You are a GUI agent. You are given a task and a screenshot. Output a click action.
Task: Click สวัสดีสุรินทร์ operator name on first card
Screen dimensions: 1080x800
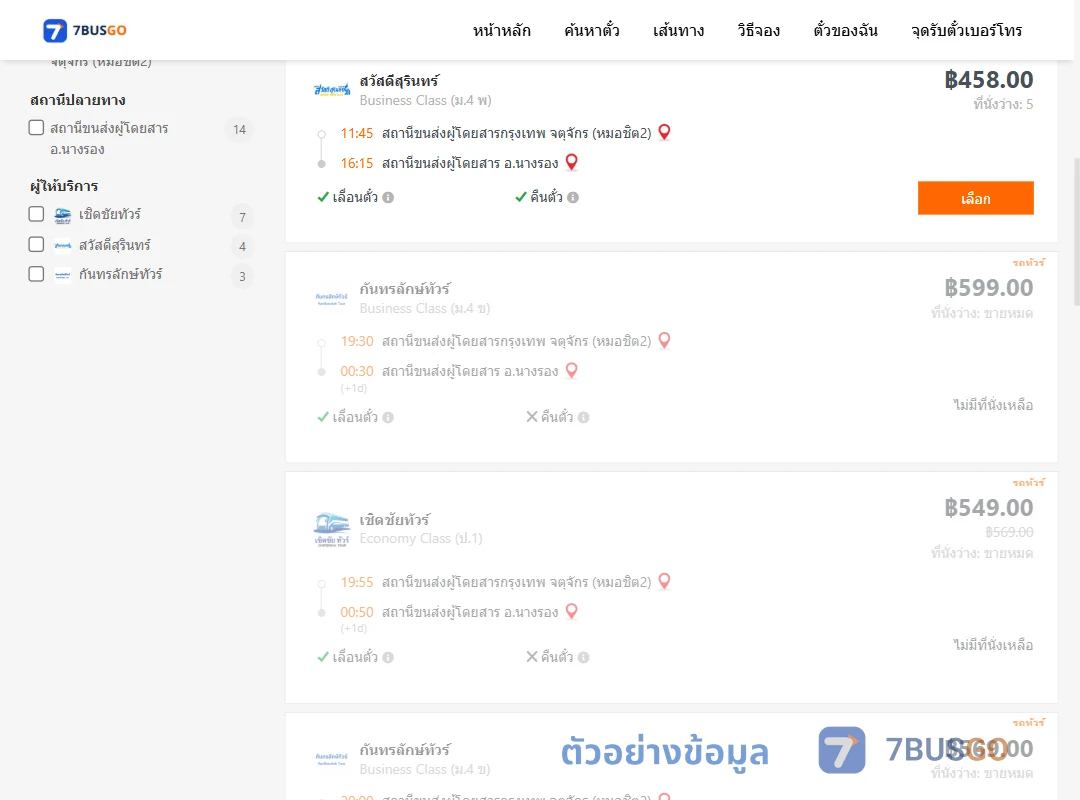[399, 81]
